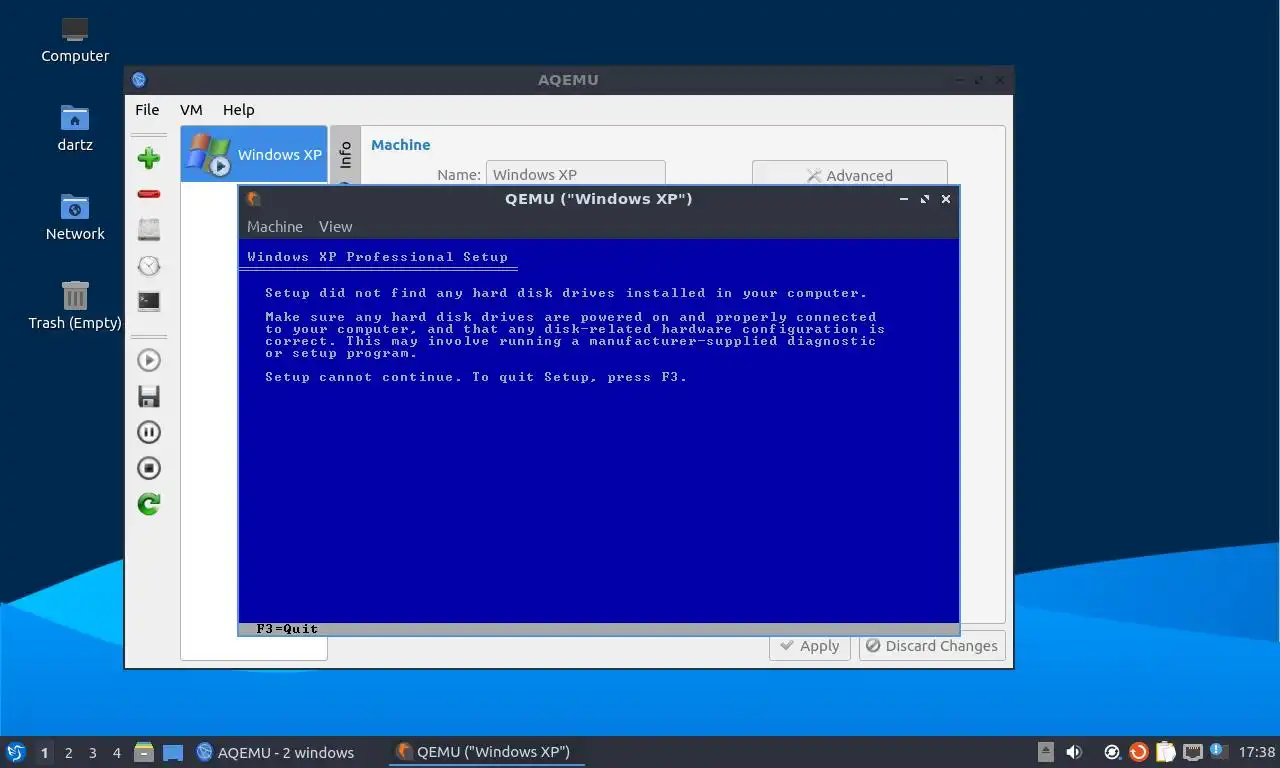Open the dartz home folder desktop icon
The image size is (1280, 768).
pyautogui.click(x=75, y=129)
